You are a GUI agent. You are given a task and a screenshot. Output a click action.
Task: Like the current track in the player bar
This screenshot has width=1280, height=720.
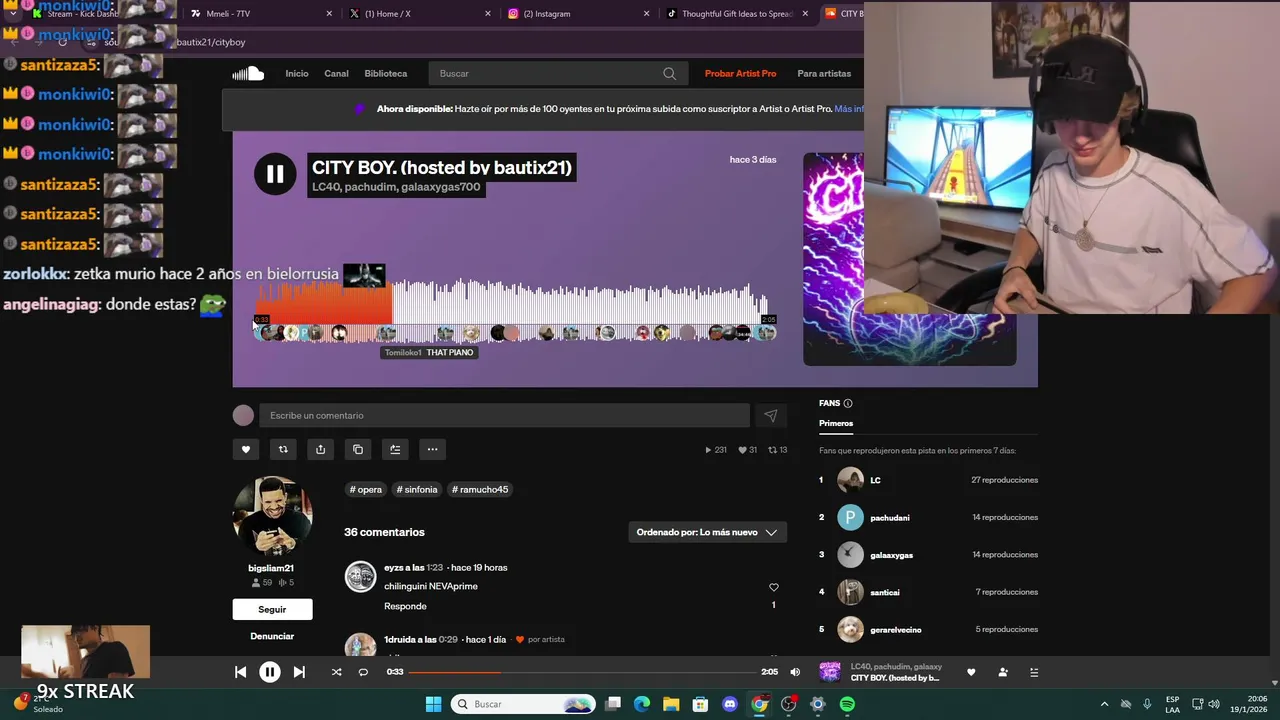click(971, 672)
